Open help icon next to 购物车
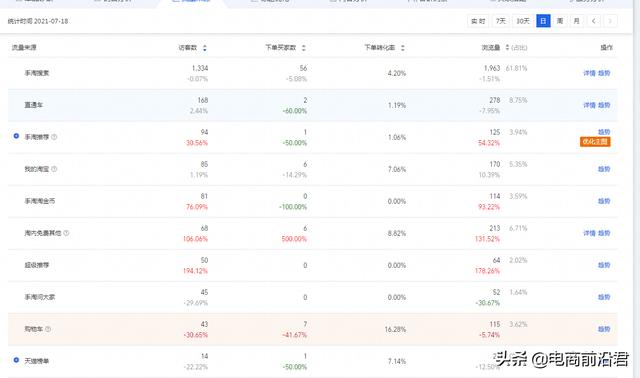The height and width of the screenshot is (378, 640). 48,329
